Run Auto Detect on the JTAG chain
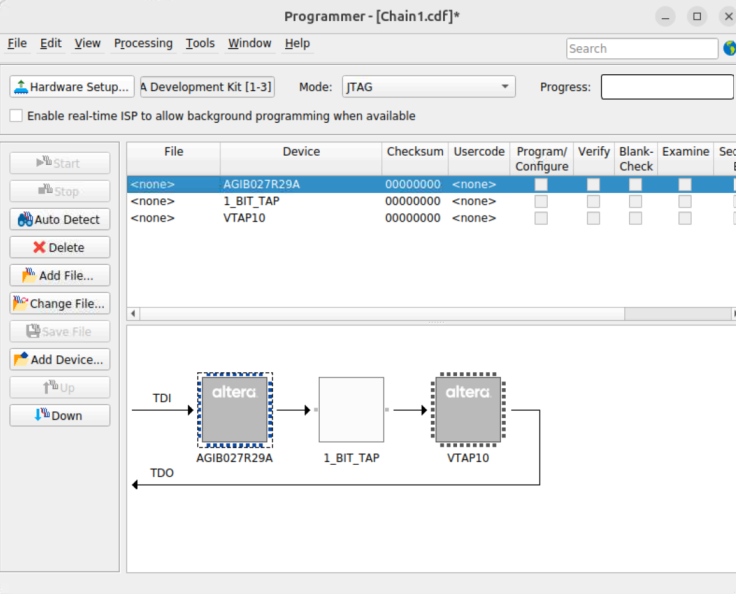This screenshot has width=736, height=594. click(60, 219)
